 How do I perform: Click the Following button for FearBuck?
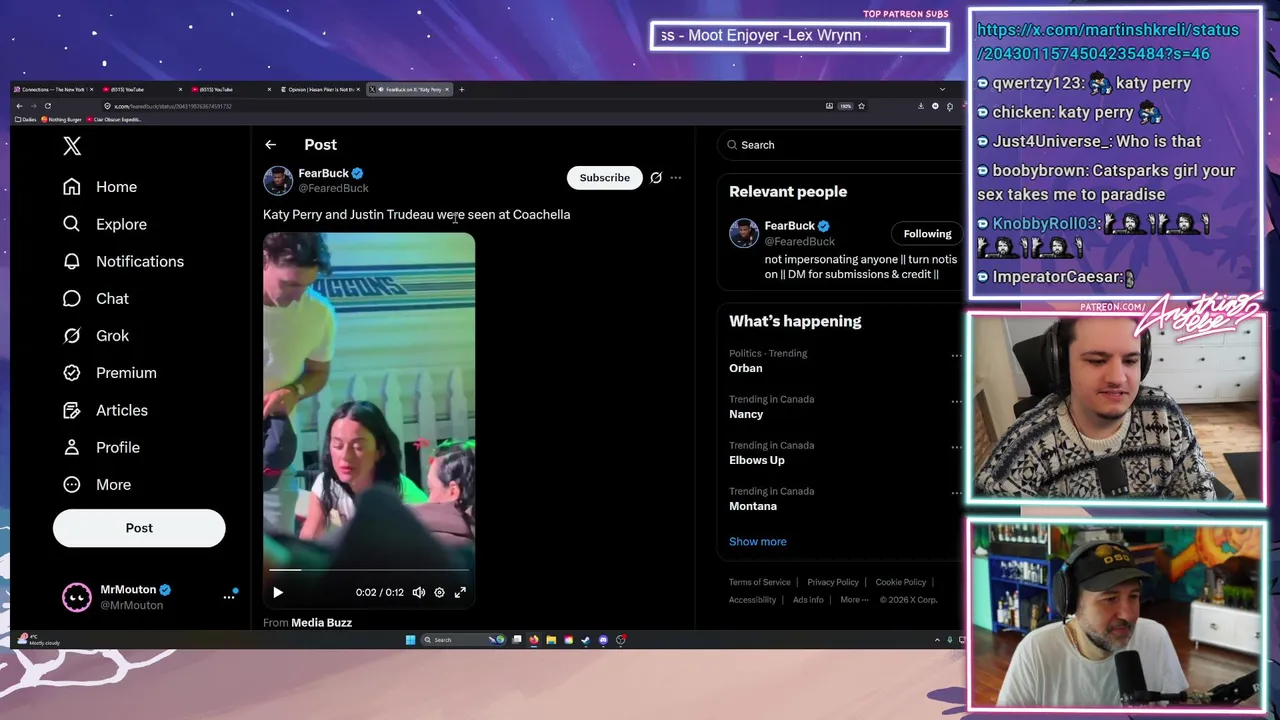coord(927,234)
